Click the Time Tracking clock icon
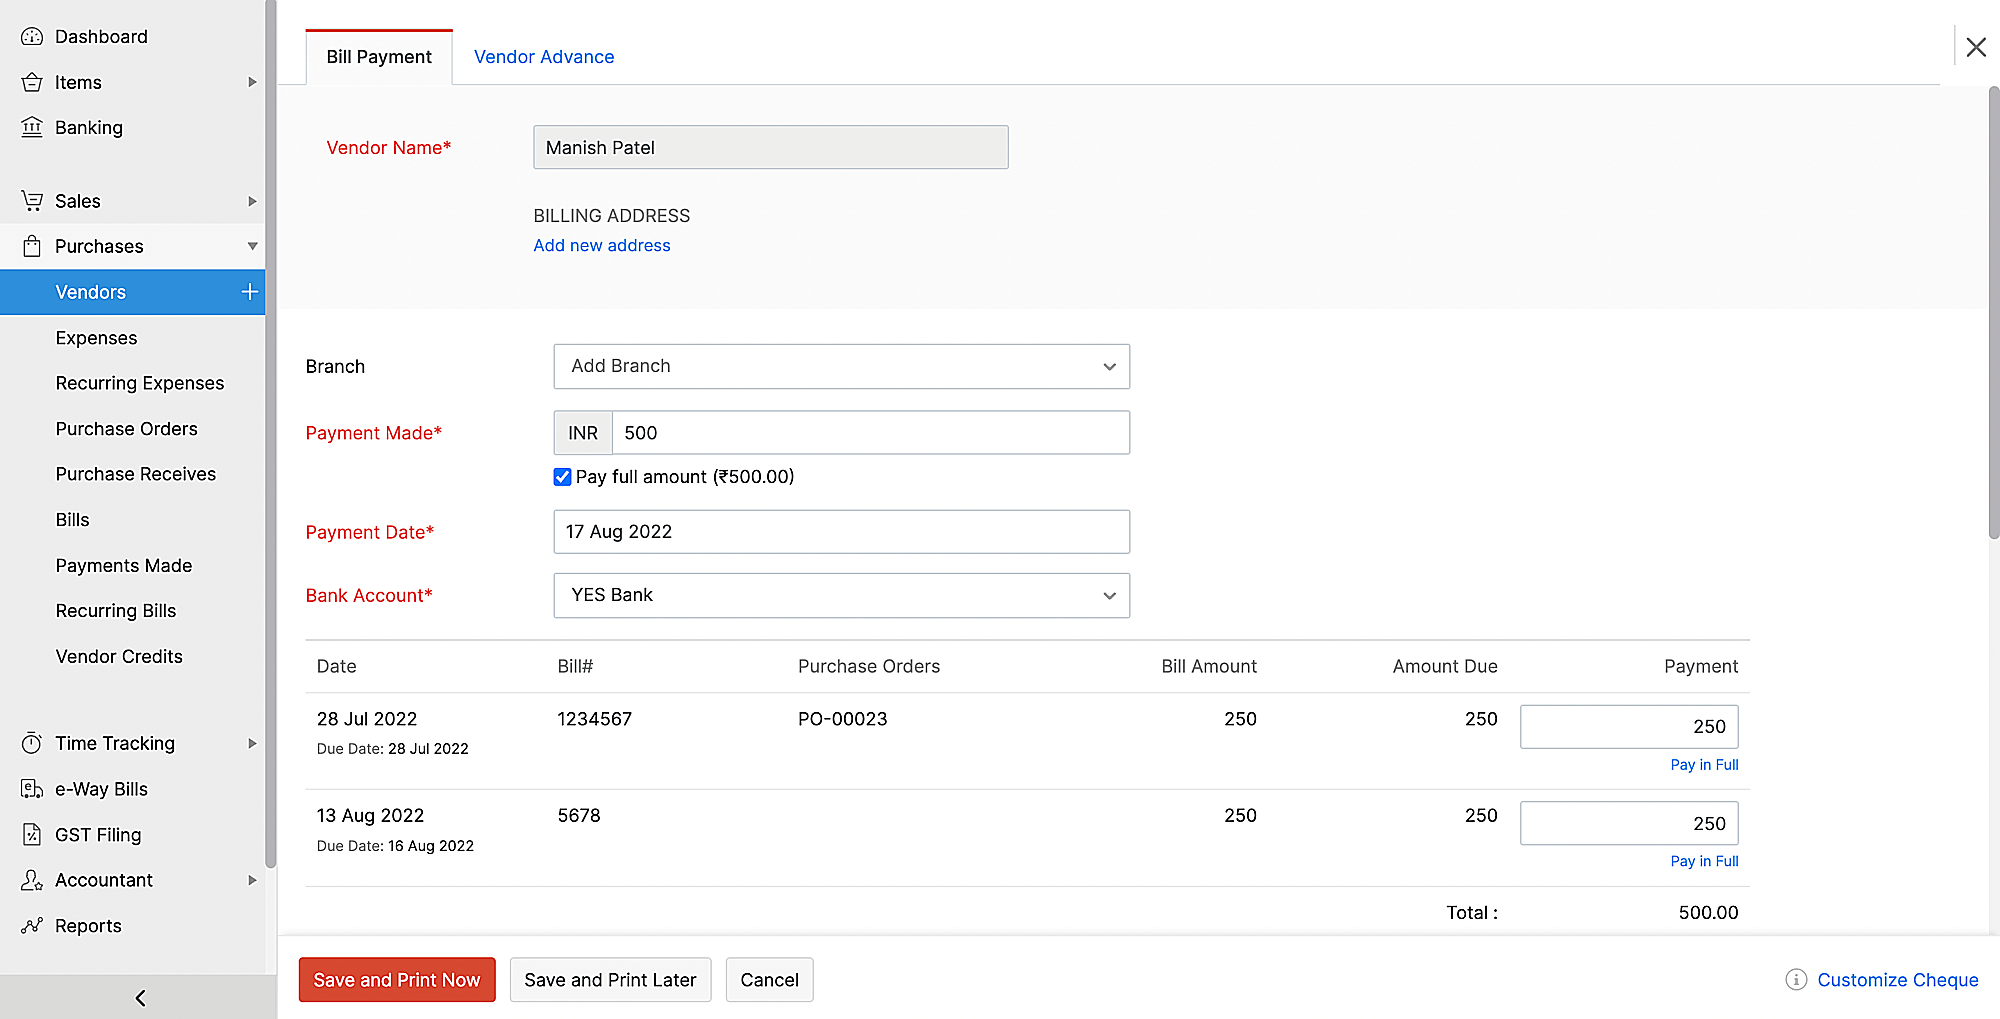The width and height of the screenshot is (2000, 1019). [x=32, y=743]
